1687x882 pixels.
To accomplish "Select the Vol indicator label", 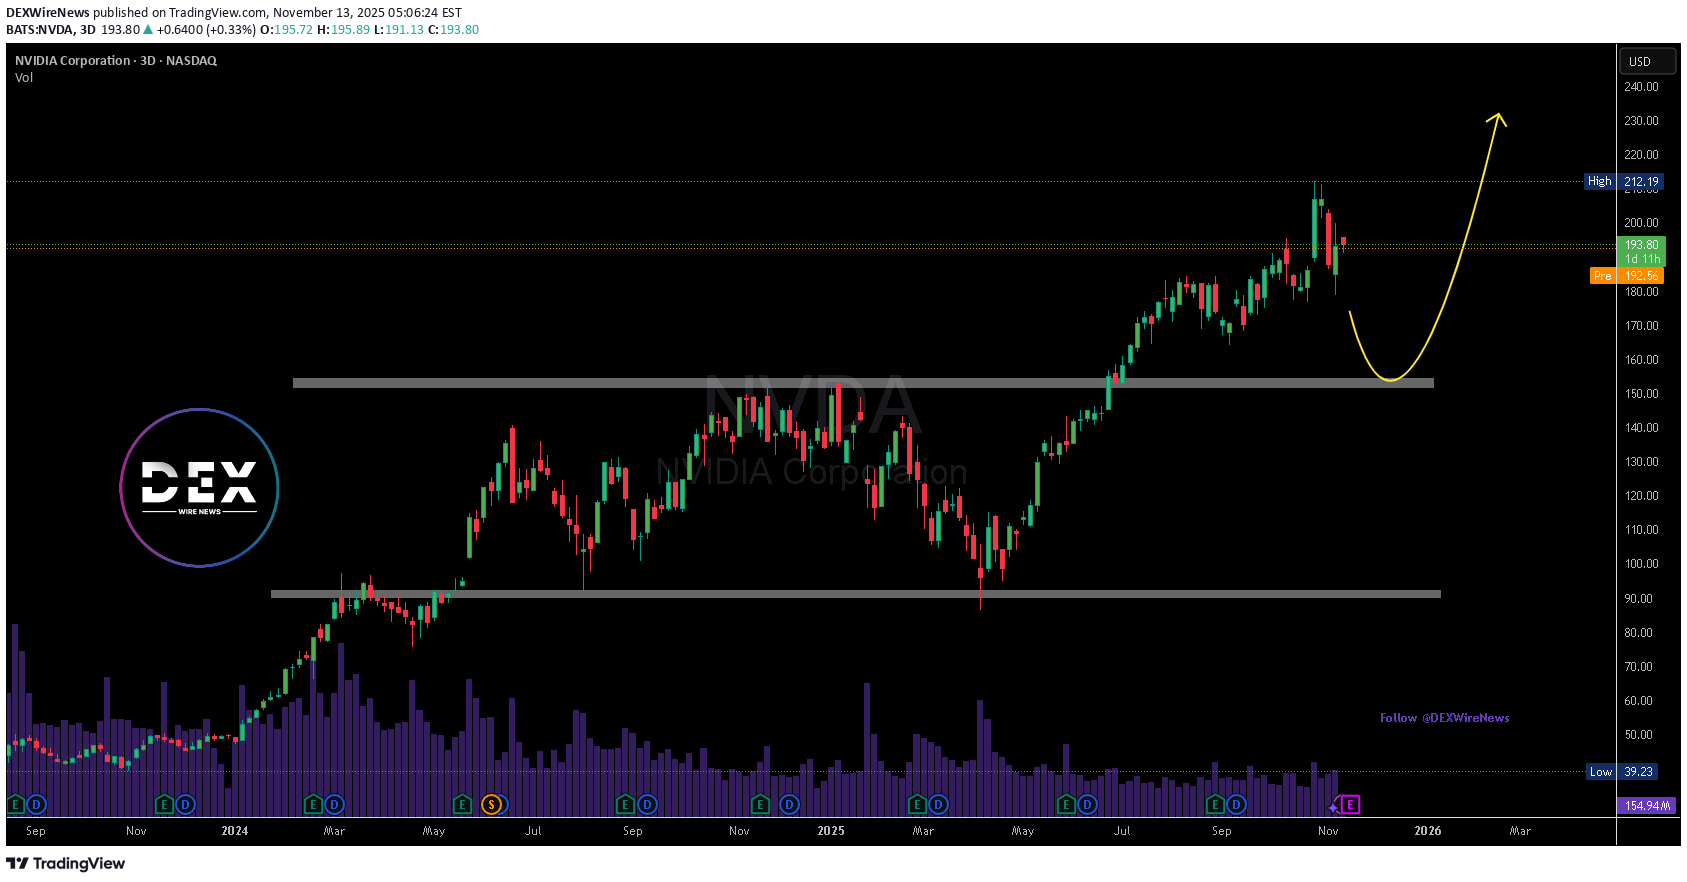I will pyautogui.click(x=24, y=77).
